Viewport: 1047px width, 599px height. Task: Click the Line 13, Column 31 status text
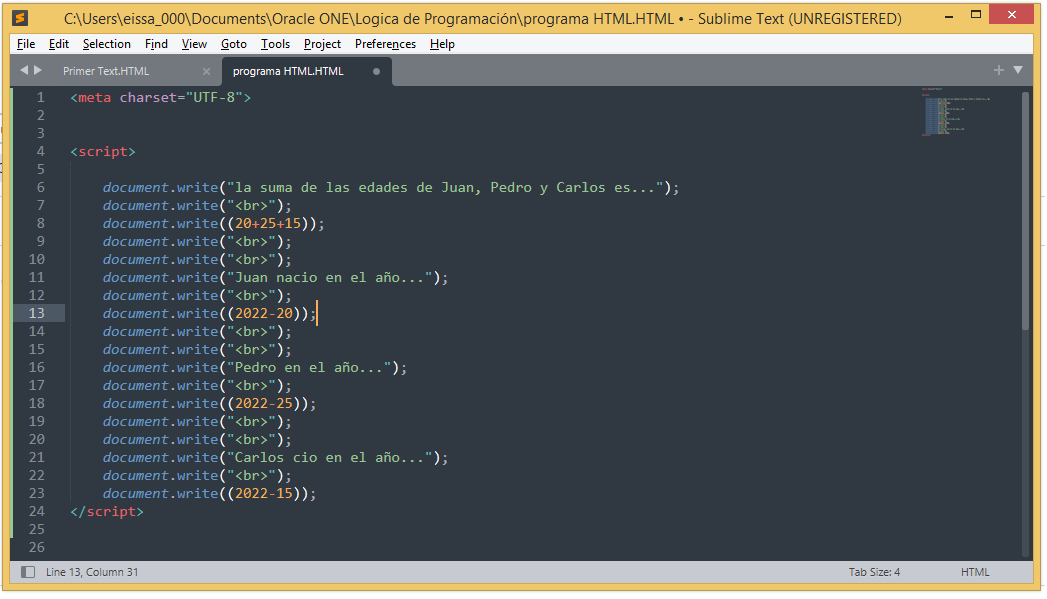[x=92, y=572]
